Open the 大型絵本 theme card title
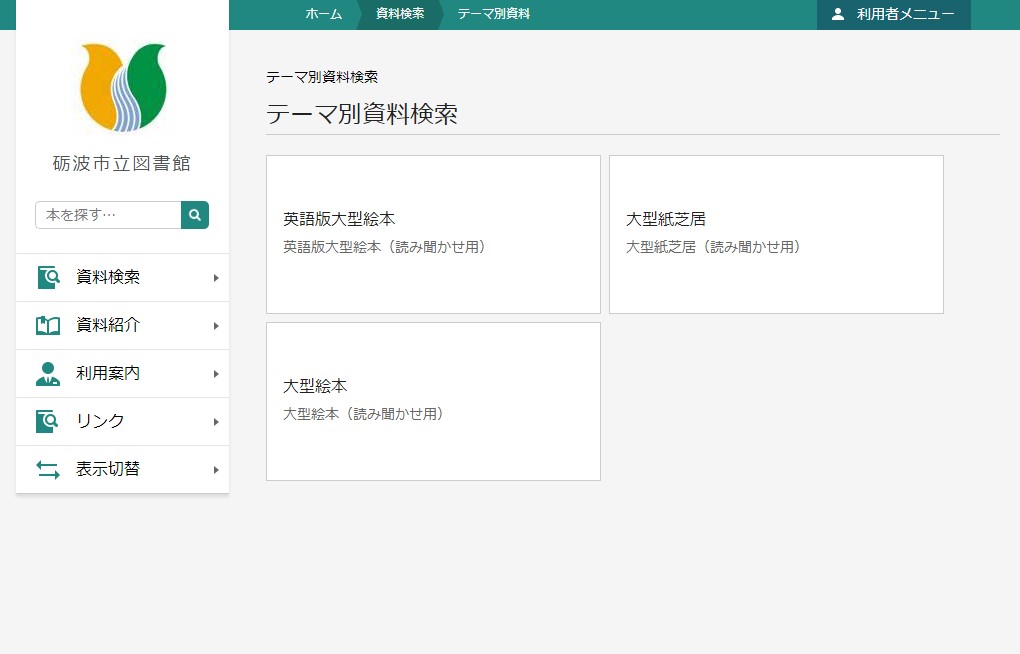Image resolution: width=1020 pixels, height=654 pixels. (315, 386)
